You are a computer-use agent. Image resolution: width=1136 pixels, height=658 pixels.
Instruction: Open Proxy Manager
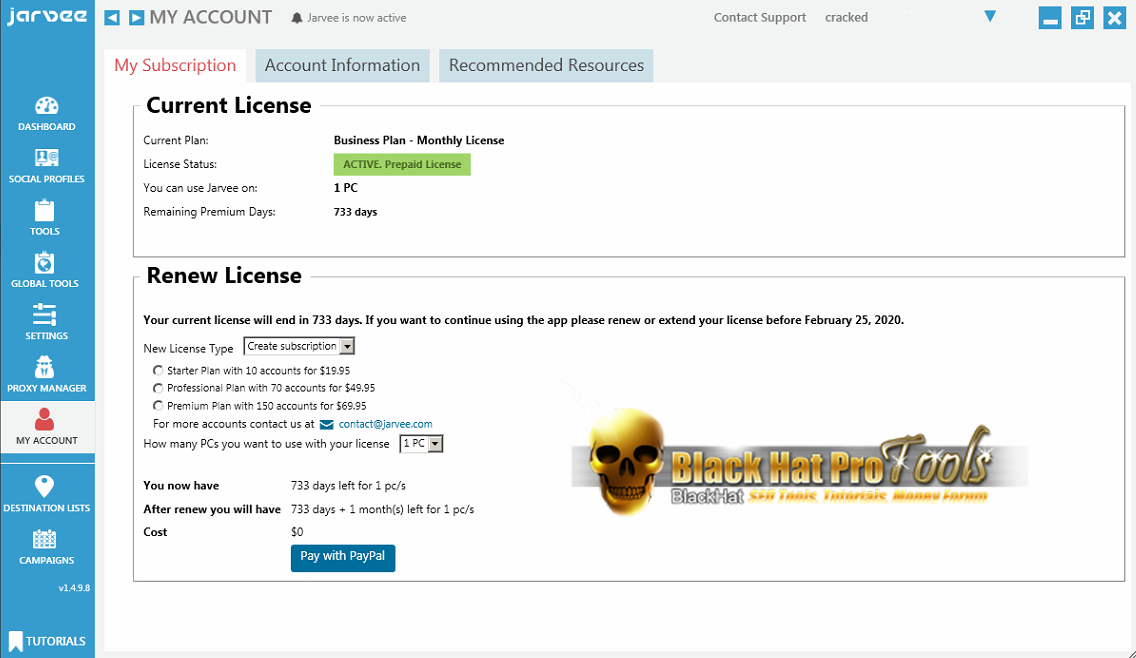click(46, 375)
